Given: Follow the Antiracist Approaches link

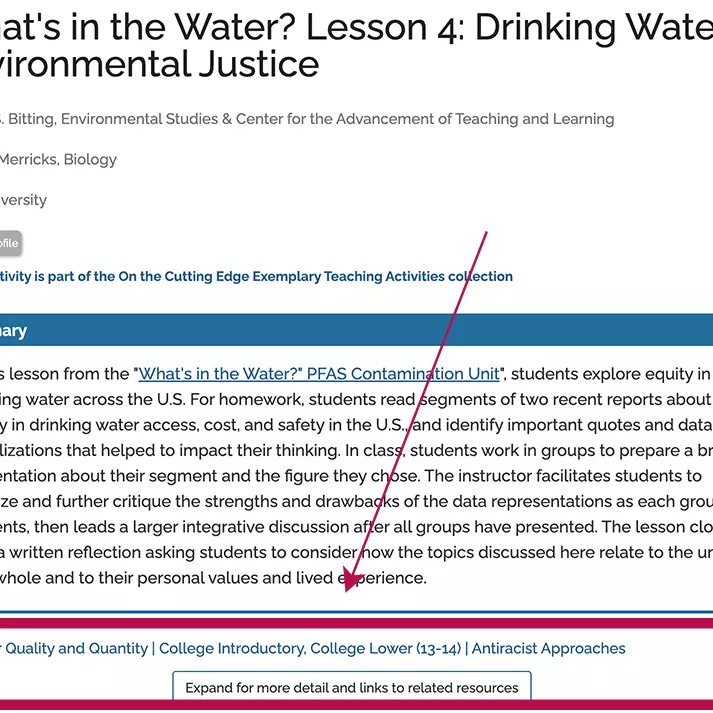Looking at the screenshot, I should [548, 648].
